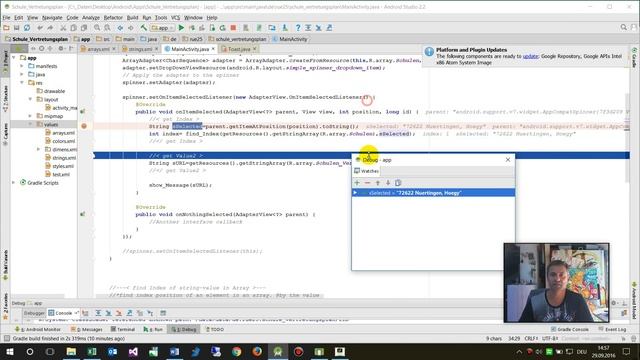This screenshot has width=640, height=360.
Task: Click the Evaluate Expression calculator icon
Action: (163, 313)
